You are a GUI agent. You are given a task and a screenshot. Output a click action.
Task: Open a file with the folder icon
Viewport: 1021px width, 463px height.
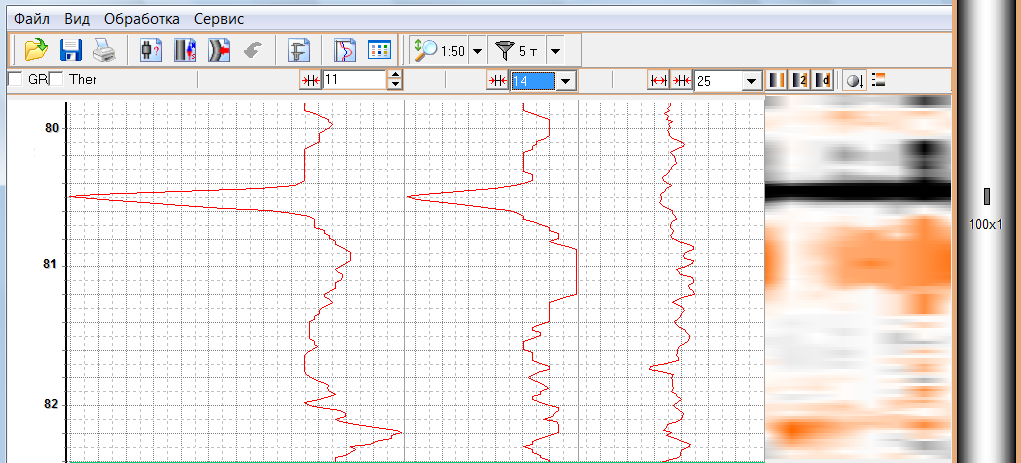tap(36, 50)
